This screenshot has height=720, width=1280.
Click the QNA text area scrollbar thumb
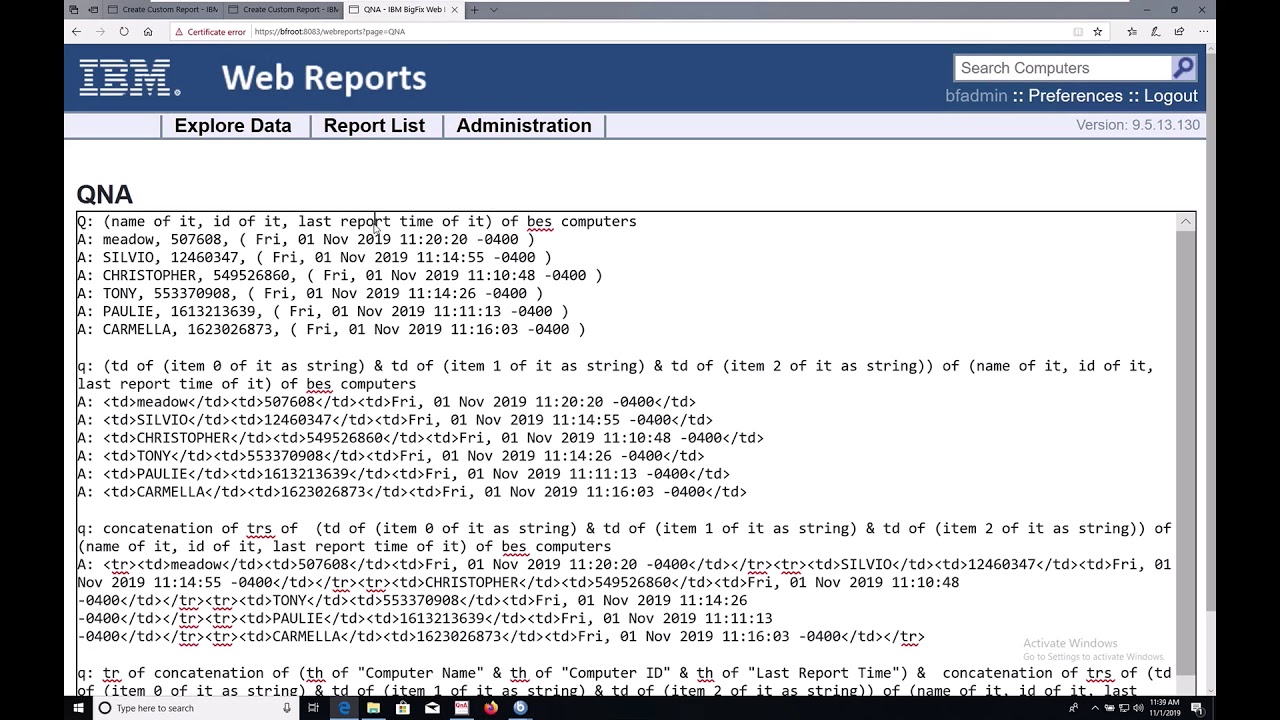point(1185,454)
